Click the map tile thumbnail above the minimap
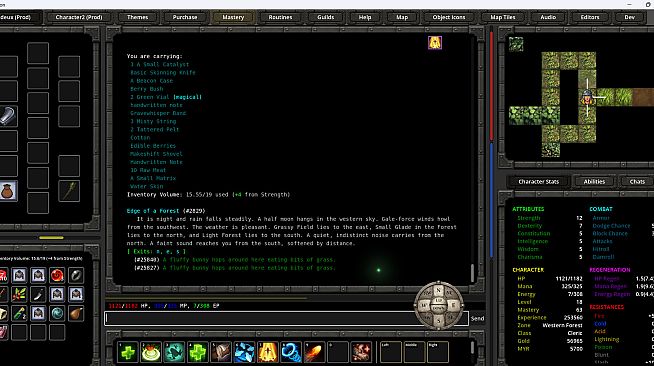 (x=516, y=44)
